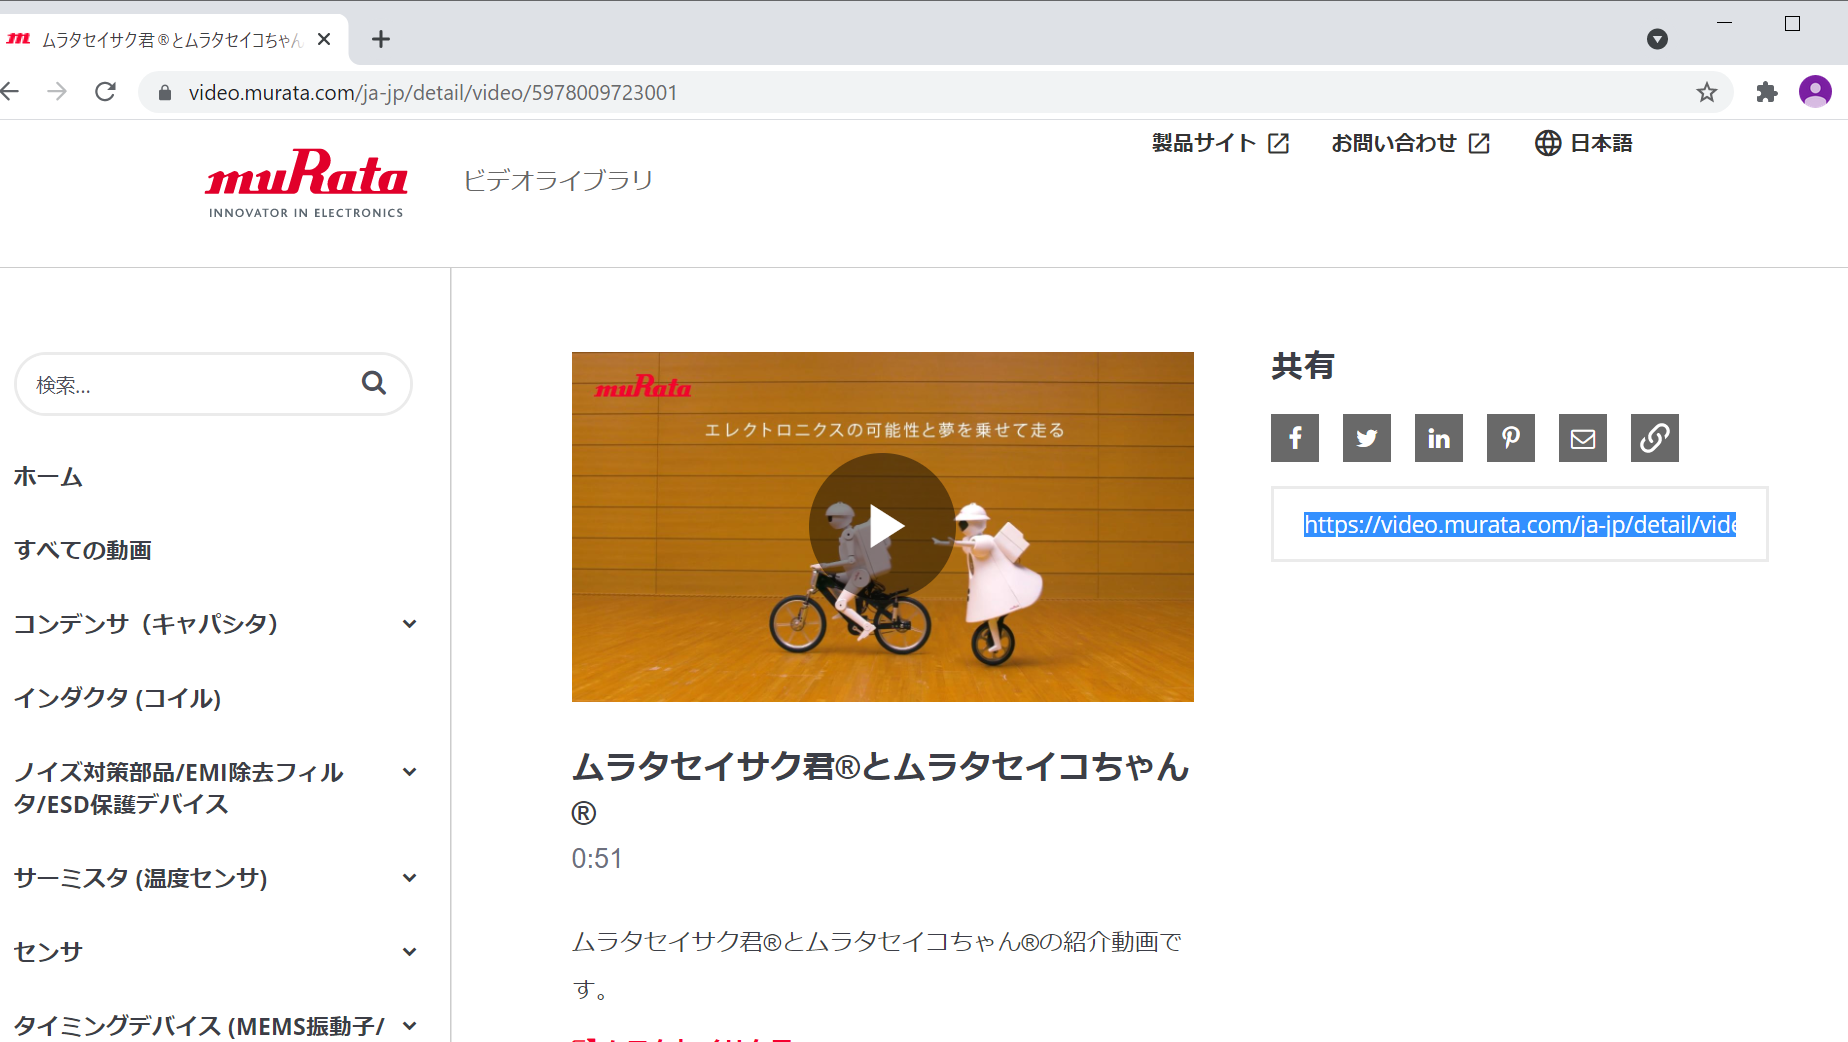1848x1042 pixels.
Task: Expand the ノイズ対策部品 category
Action: pos(409,772)
